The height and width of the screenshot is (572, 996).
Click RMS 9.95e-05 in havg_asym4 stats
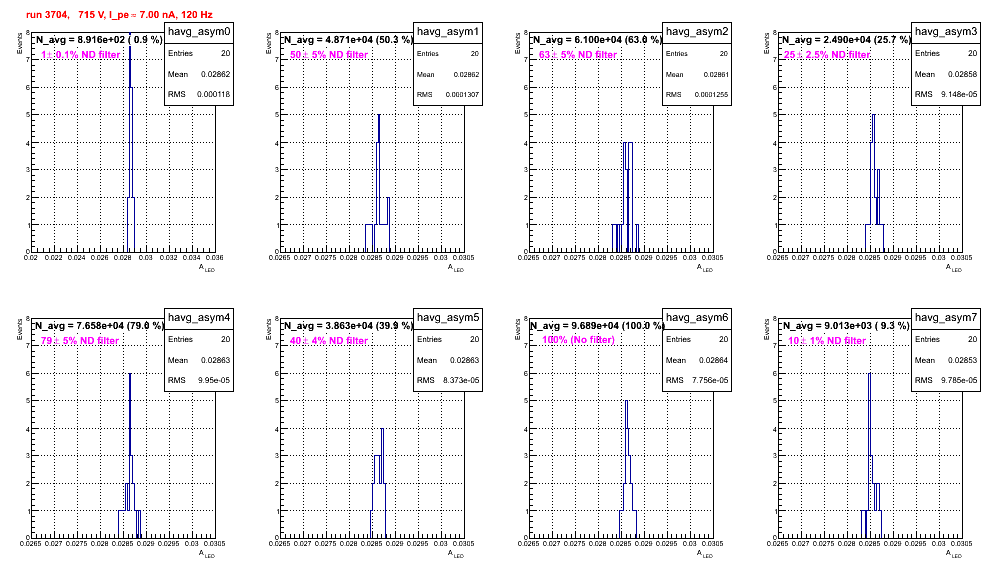click(199, 380)
